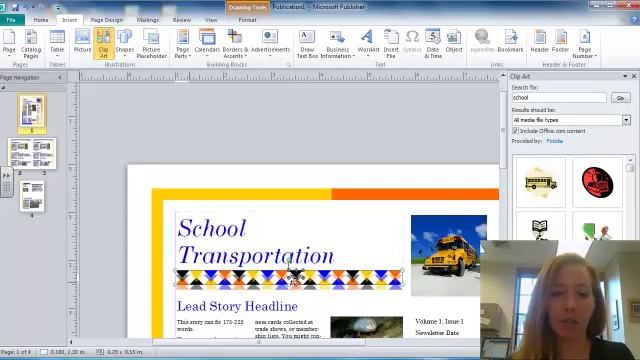This screenshot has height=360, width=640.
Task: Click the clip art results scrollbar
Action: (x=630, y=168)
